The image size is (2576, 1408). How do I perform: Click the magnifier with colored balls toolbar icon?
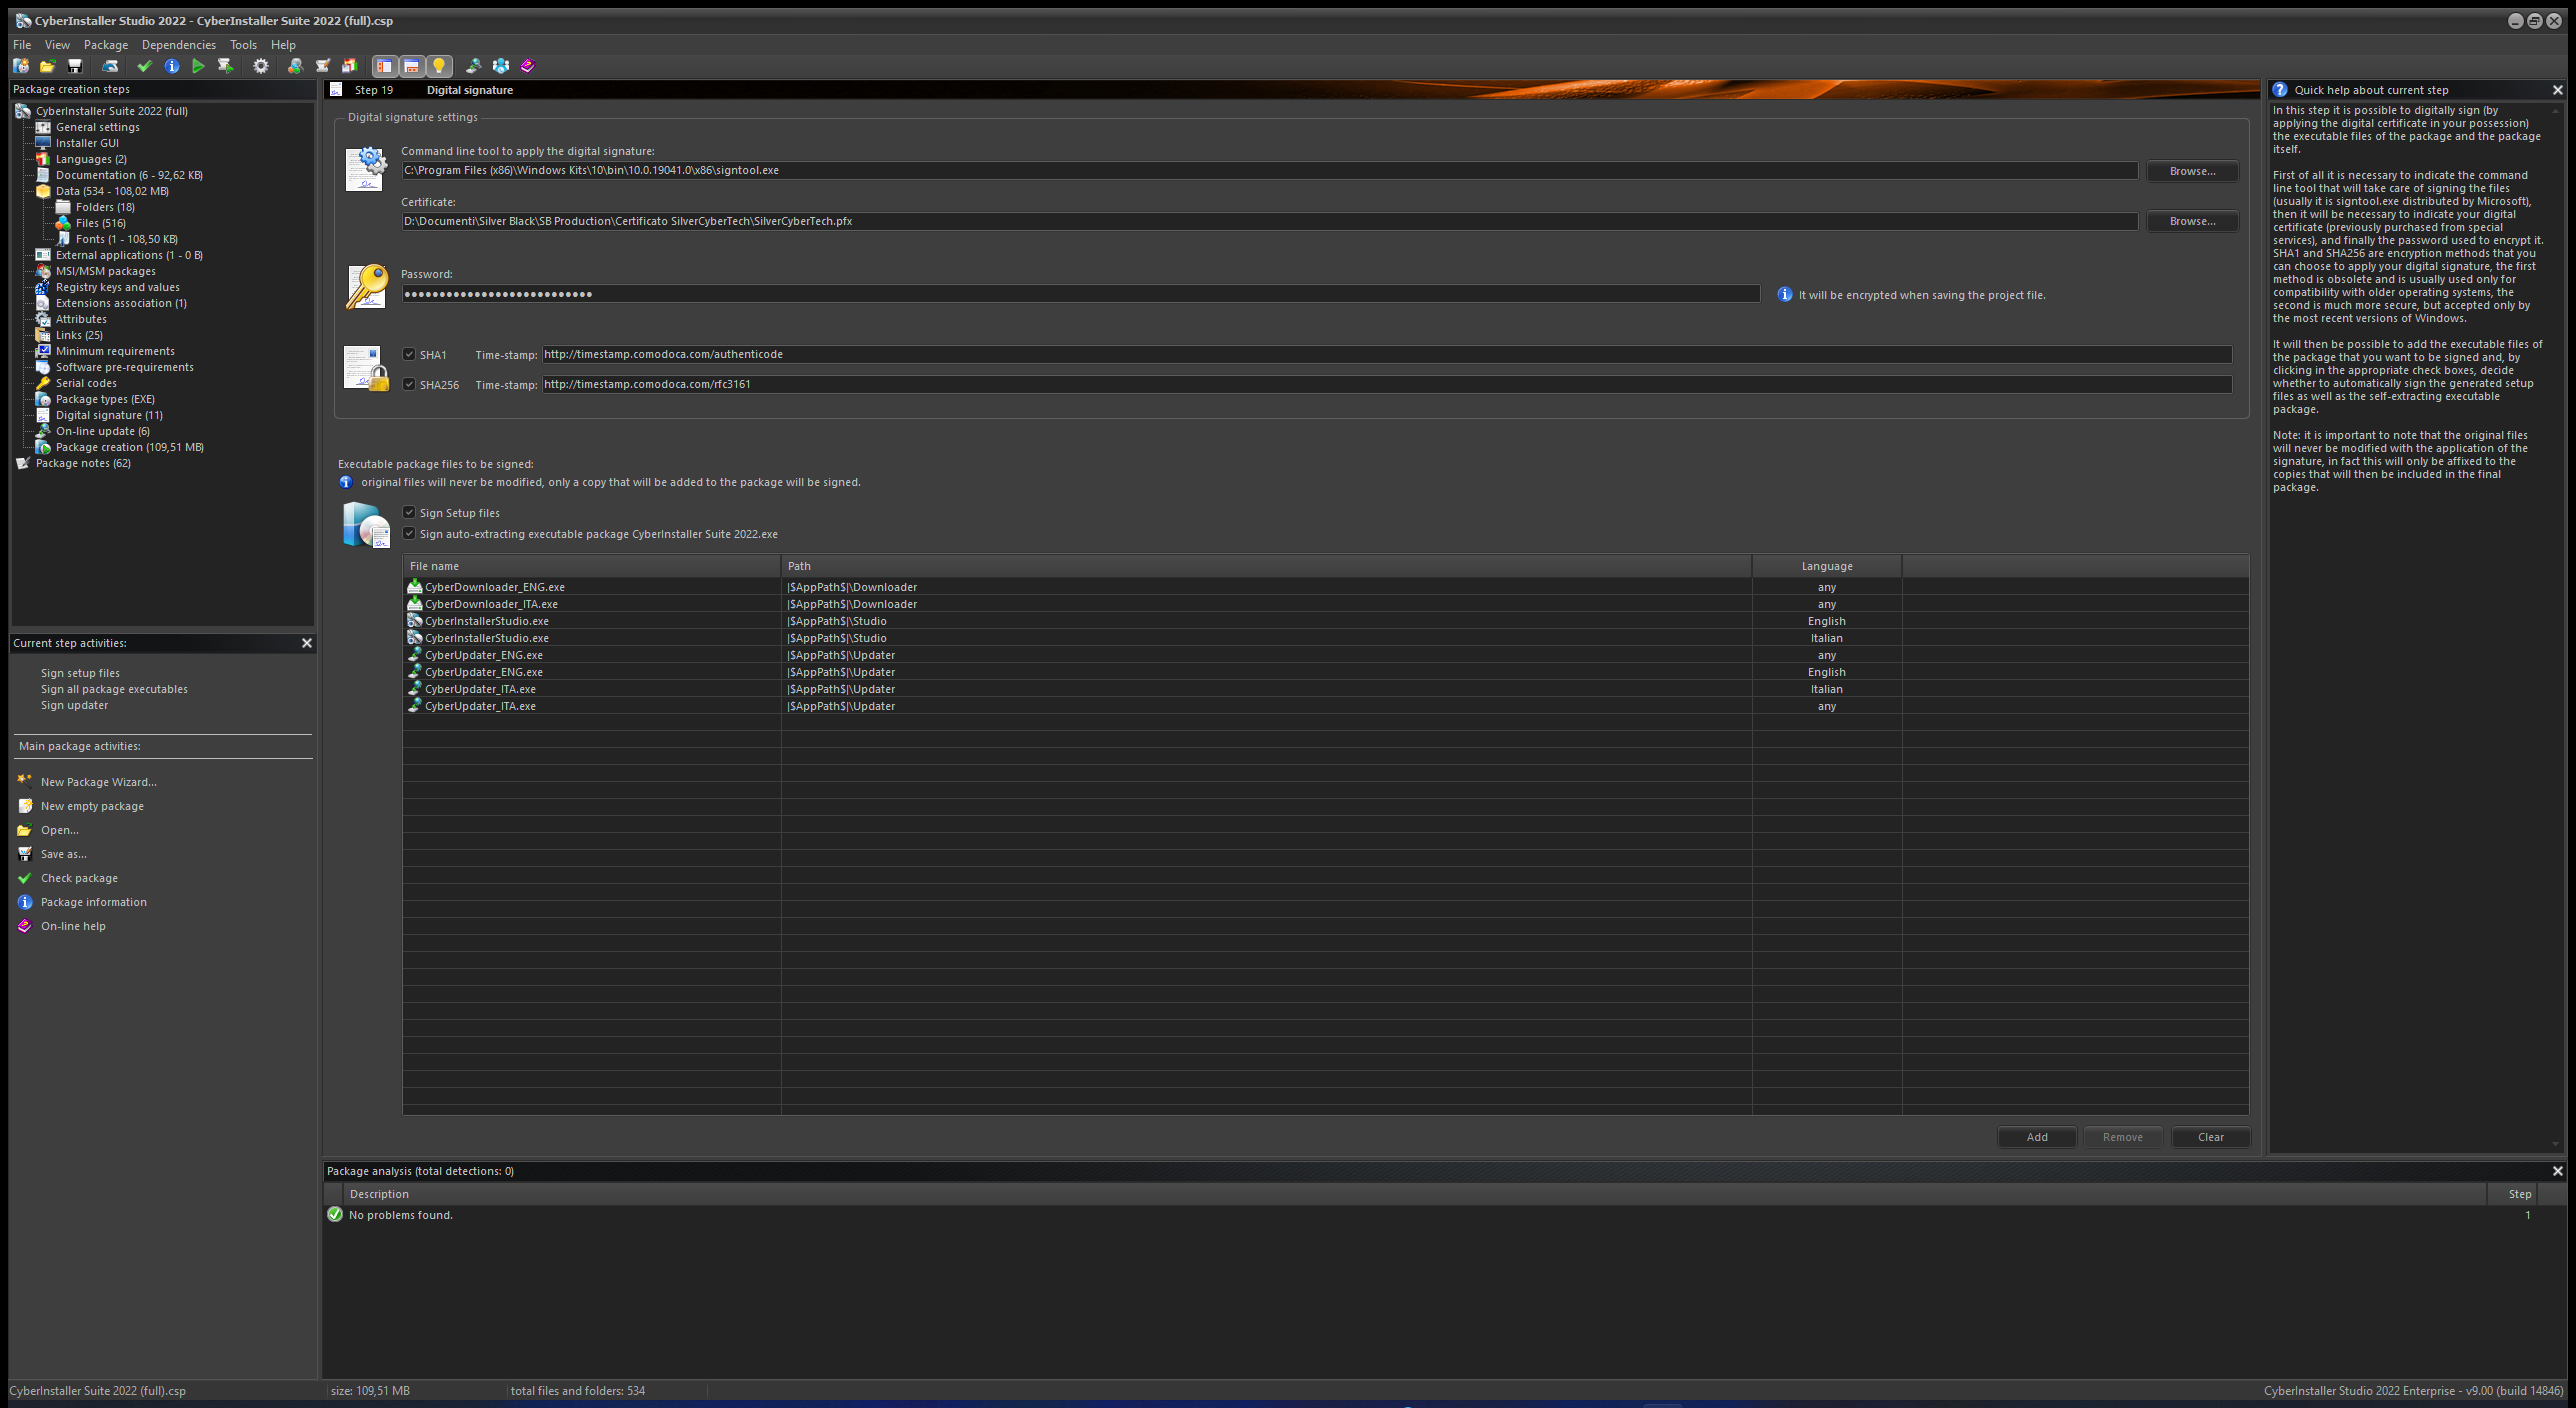pos(295,66)
